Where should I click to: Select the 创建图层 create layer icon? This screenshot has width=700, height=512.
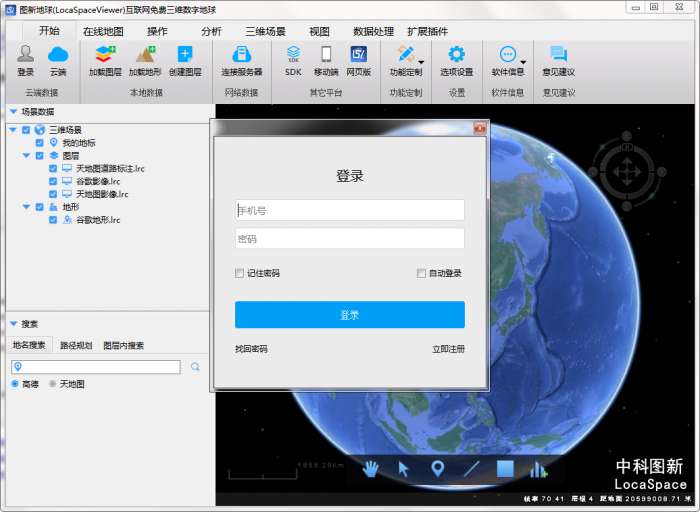(x=185, y=55)
